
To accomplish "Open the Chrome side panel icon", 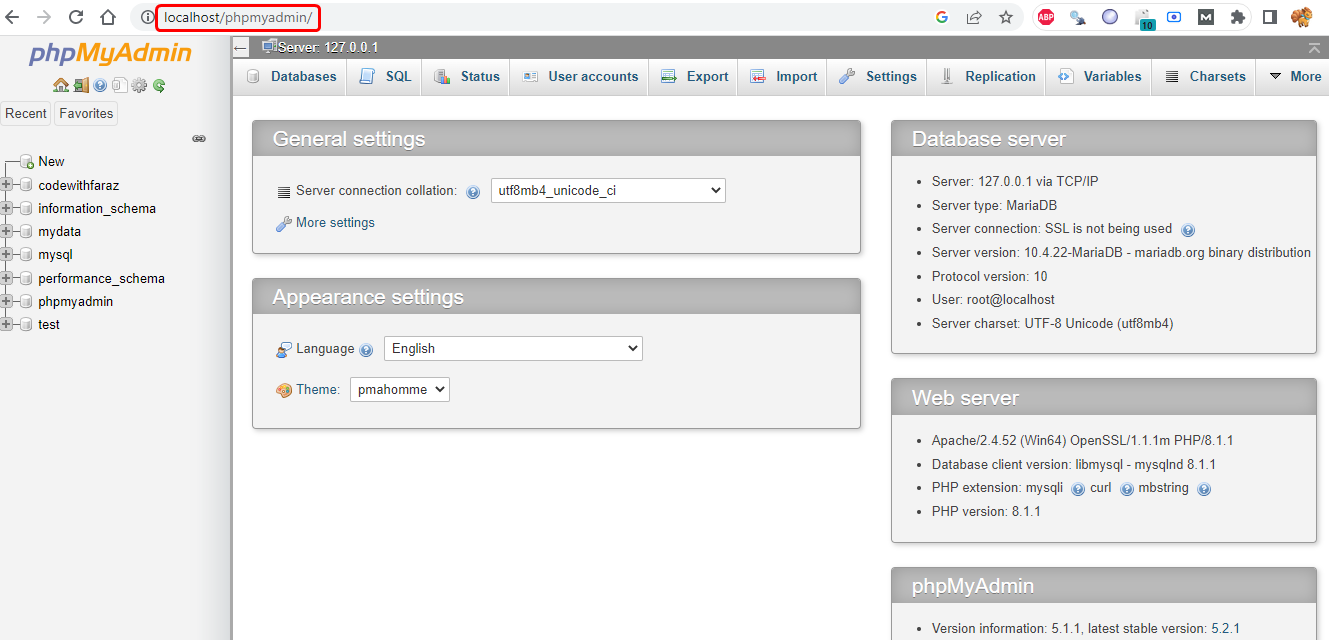I will (x=1269, y=17).
